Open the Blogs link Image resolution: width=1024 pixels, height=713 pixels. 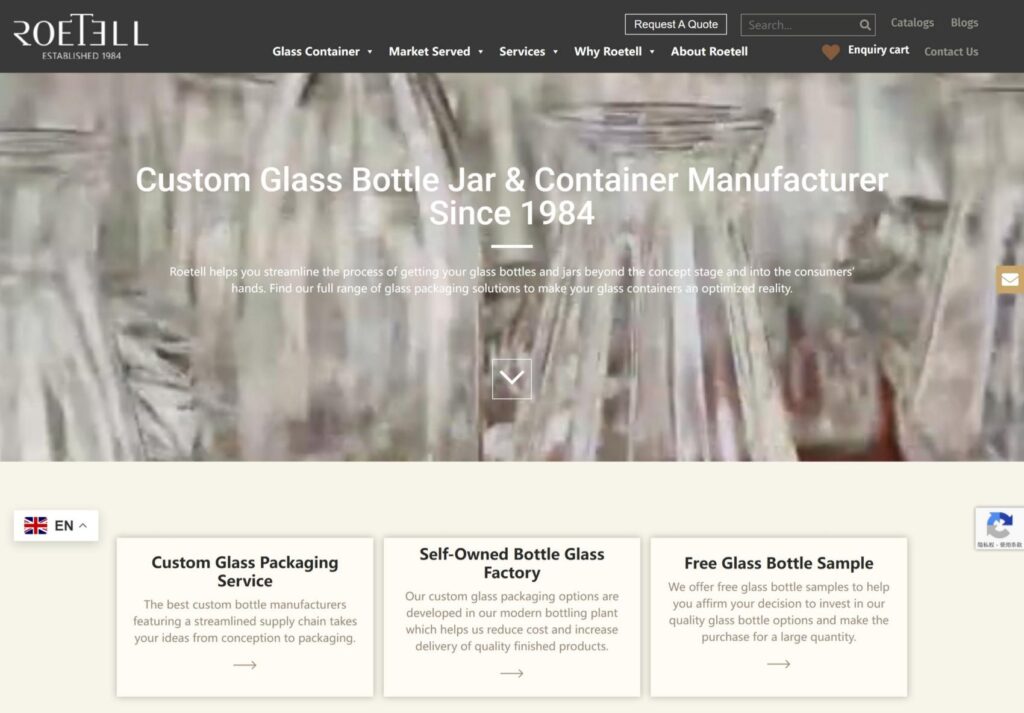pyautogui.click(x=965, y=23)
